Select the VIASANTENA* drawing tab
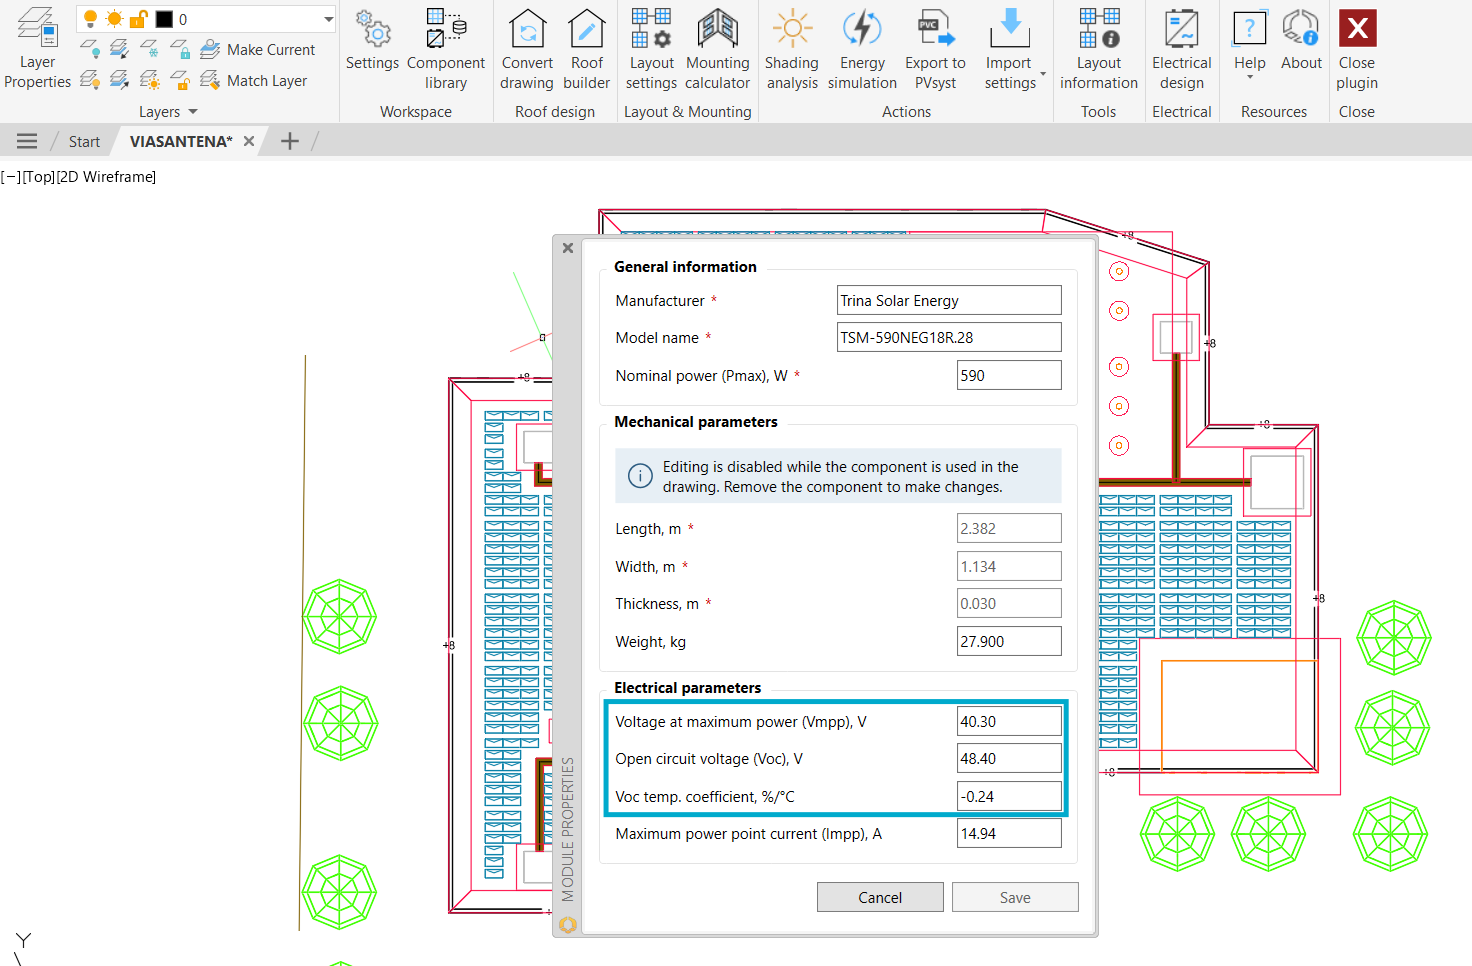This screenshot has height=966, width=1472. [181, 141]
